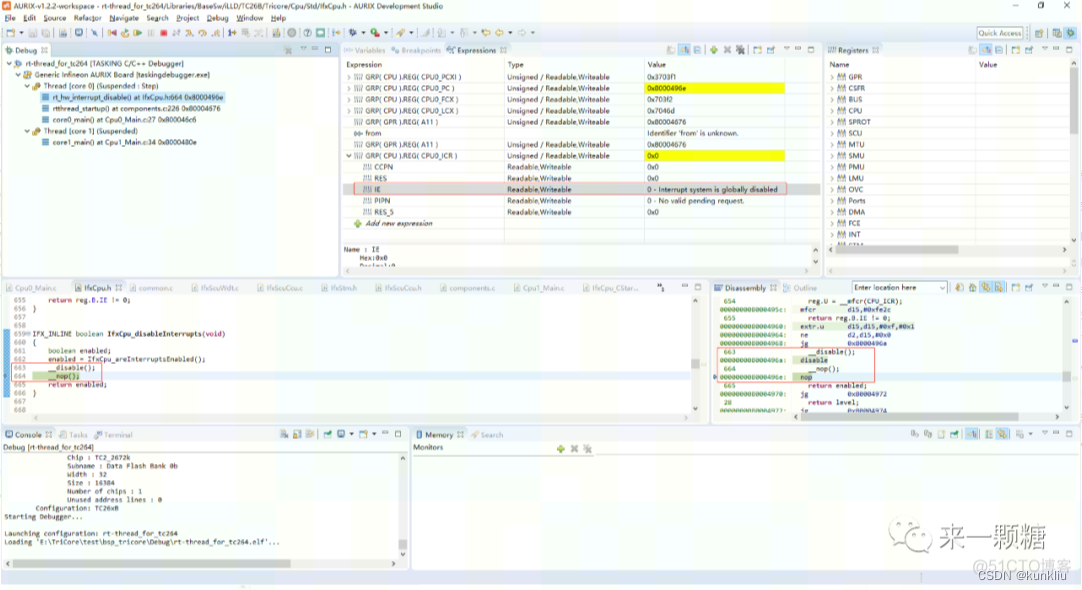Click the Remove all expressions double-X icon

(740, 50)
